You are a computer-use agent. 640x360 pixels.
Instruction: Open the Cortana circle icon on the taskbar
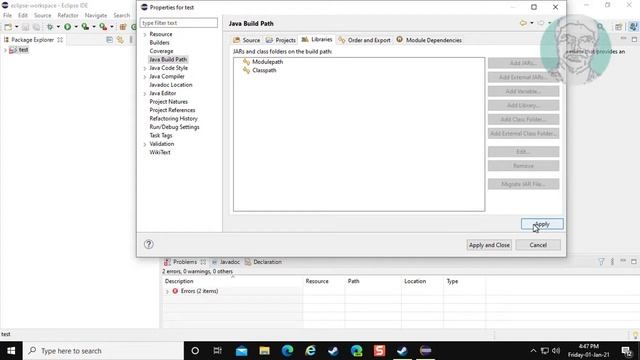point(195,351)
